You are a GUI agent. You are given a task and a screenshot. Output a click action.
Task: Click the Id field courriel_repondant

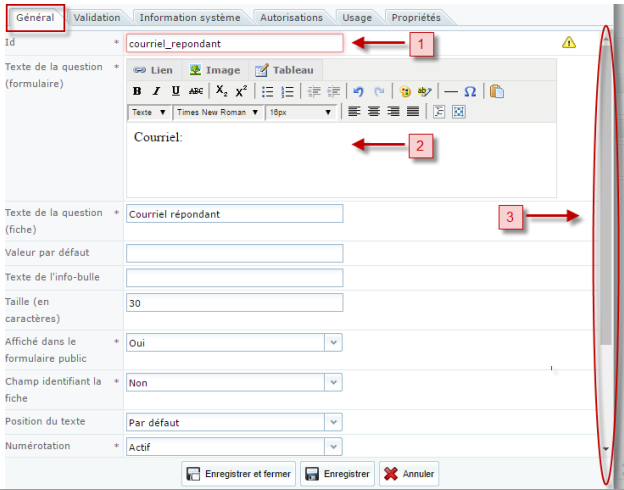[x=234, y=43]
